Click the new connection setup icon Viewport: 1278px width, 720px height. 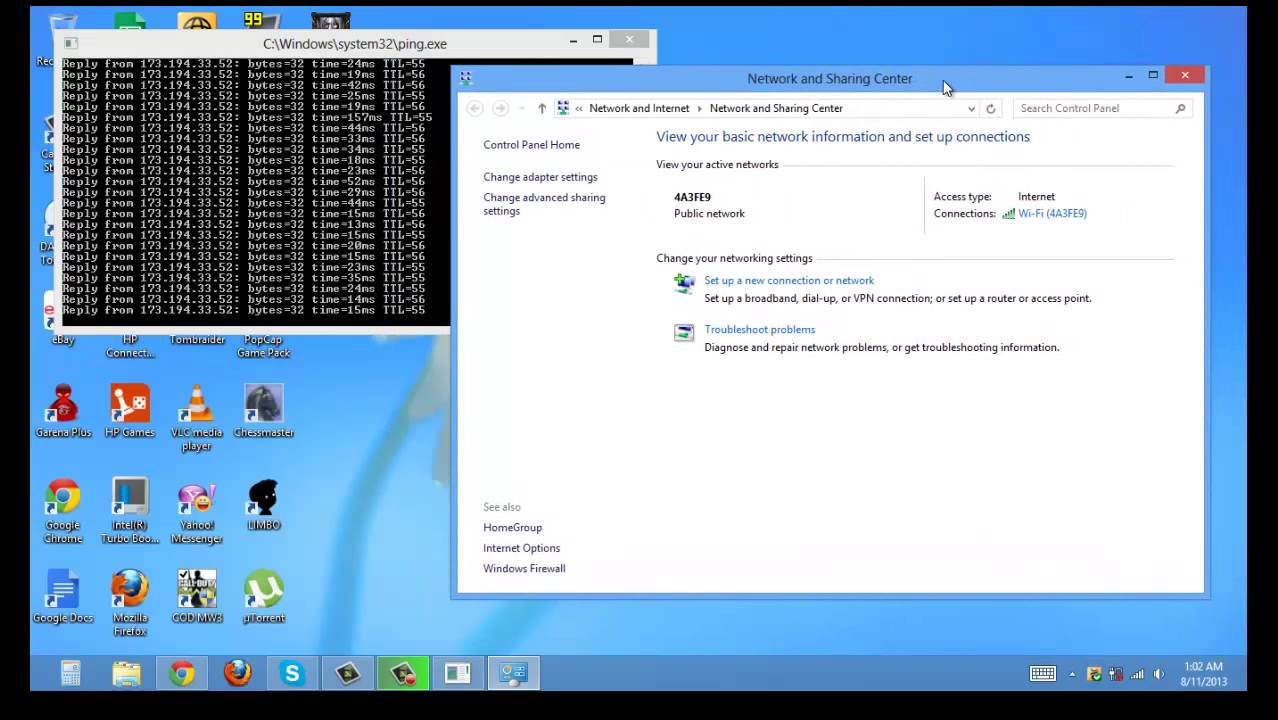coord(684,284)
